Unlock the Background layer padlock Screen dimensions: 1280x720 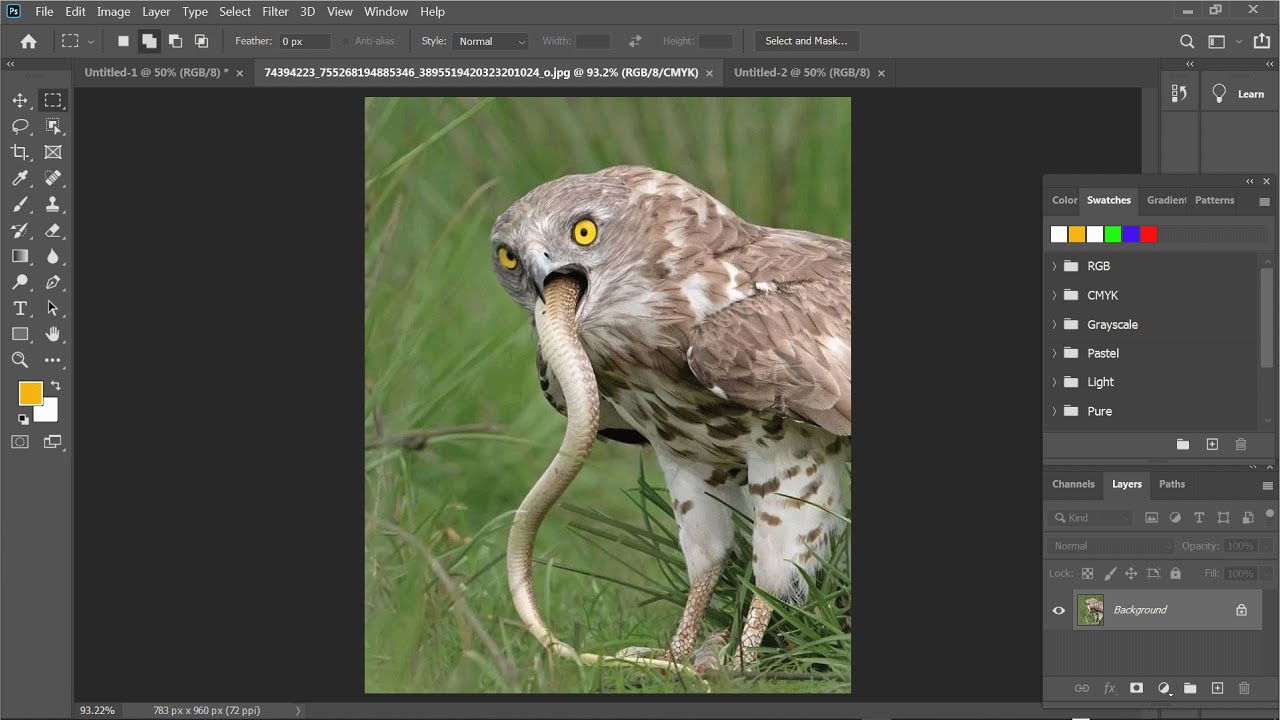point(1241,610)
